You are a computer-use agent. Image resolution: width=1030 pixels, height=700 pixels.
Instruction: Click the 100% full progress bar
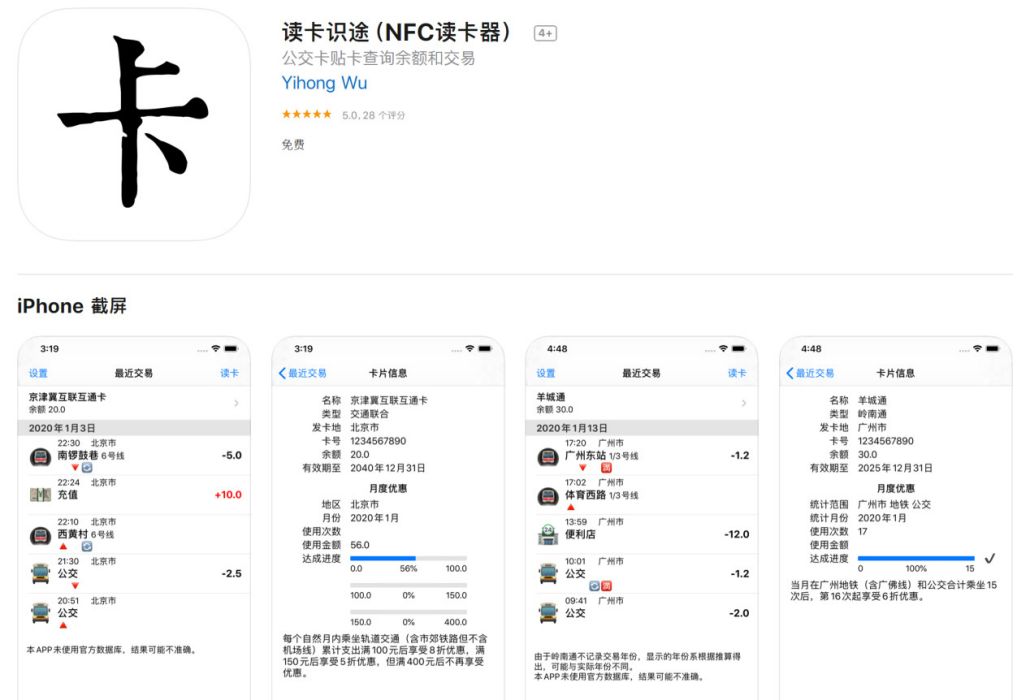click(916, 558)
